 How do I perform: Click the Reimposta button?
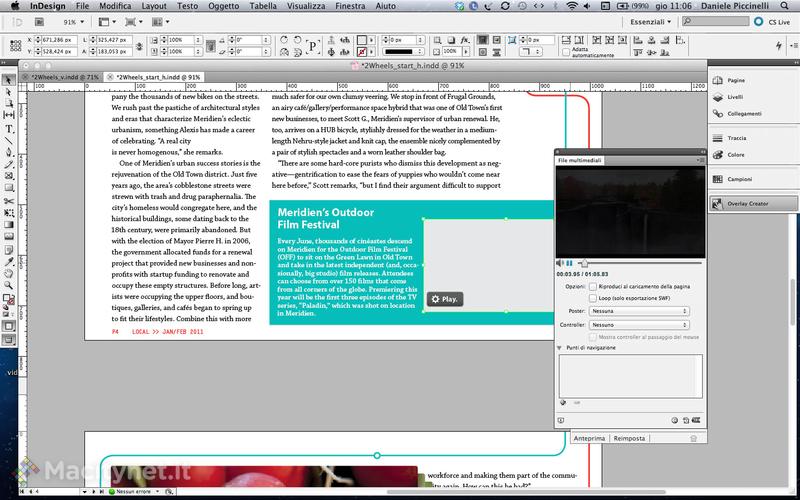pyautogui.click(x=629, y=438)
